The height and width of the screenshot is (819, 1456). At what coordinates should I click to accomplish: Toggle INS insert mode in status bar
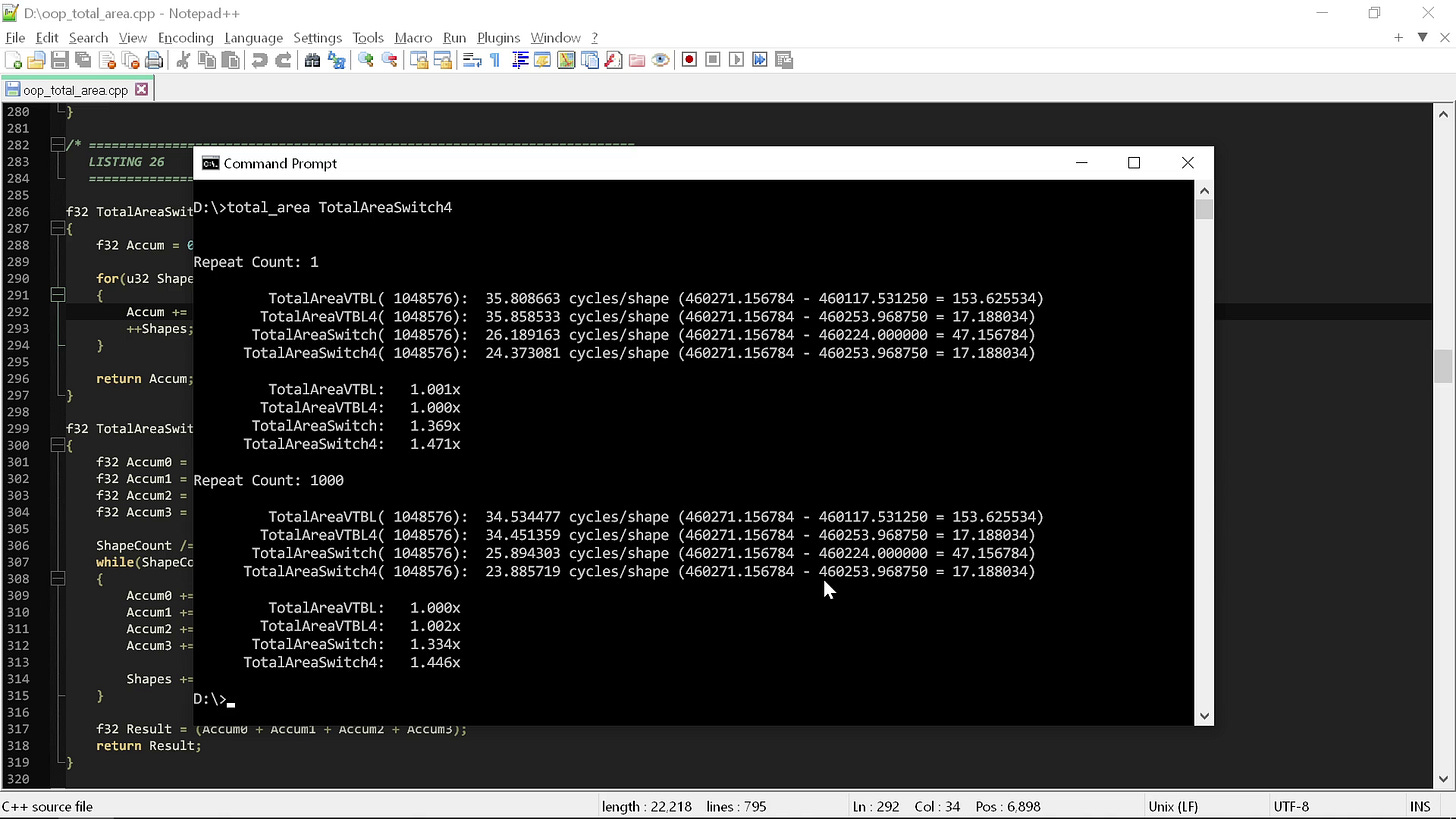(1420, 806)
